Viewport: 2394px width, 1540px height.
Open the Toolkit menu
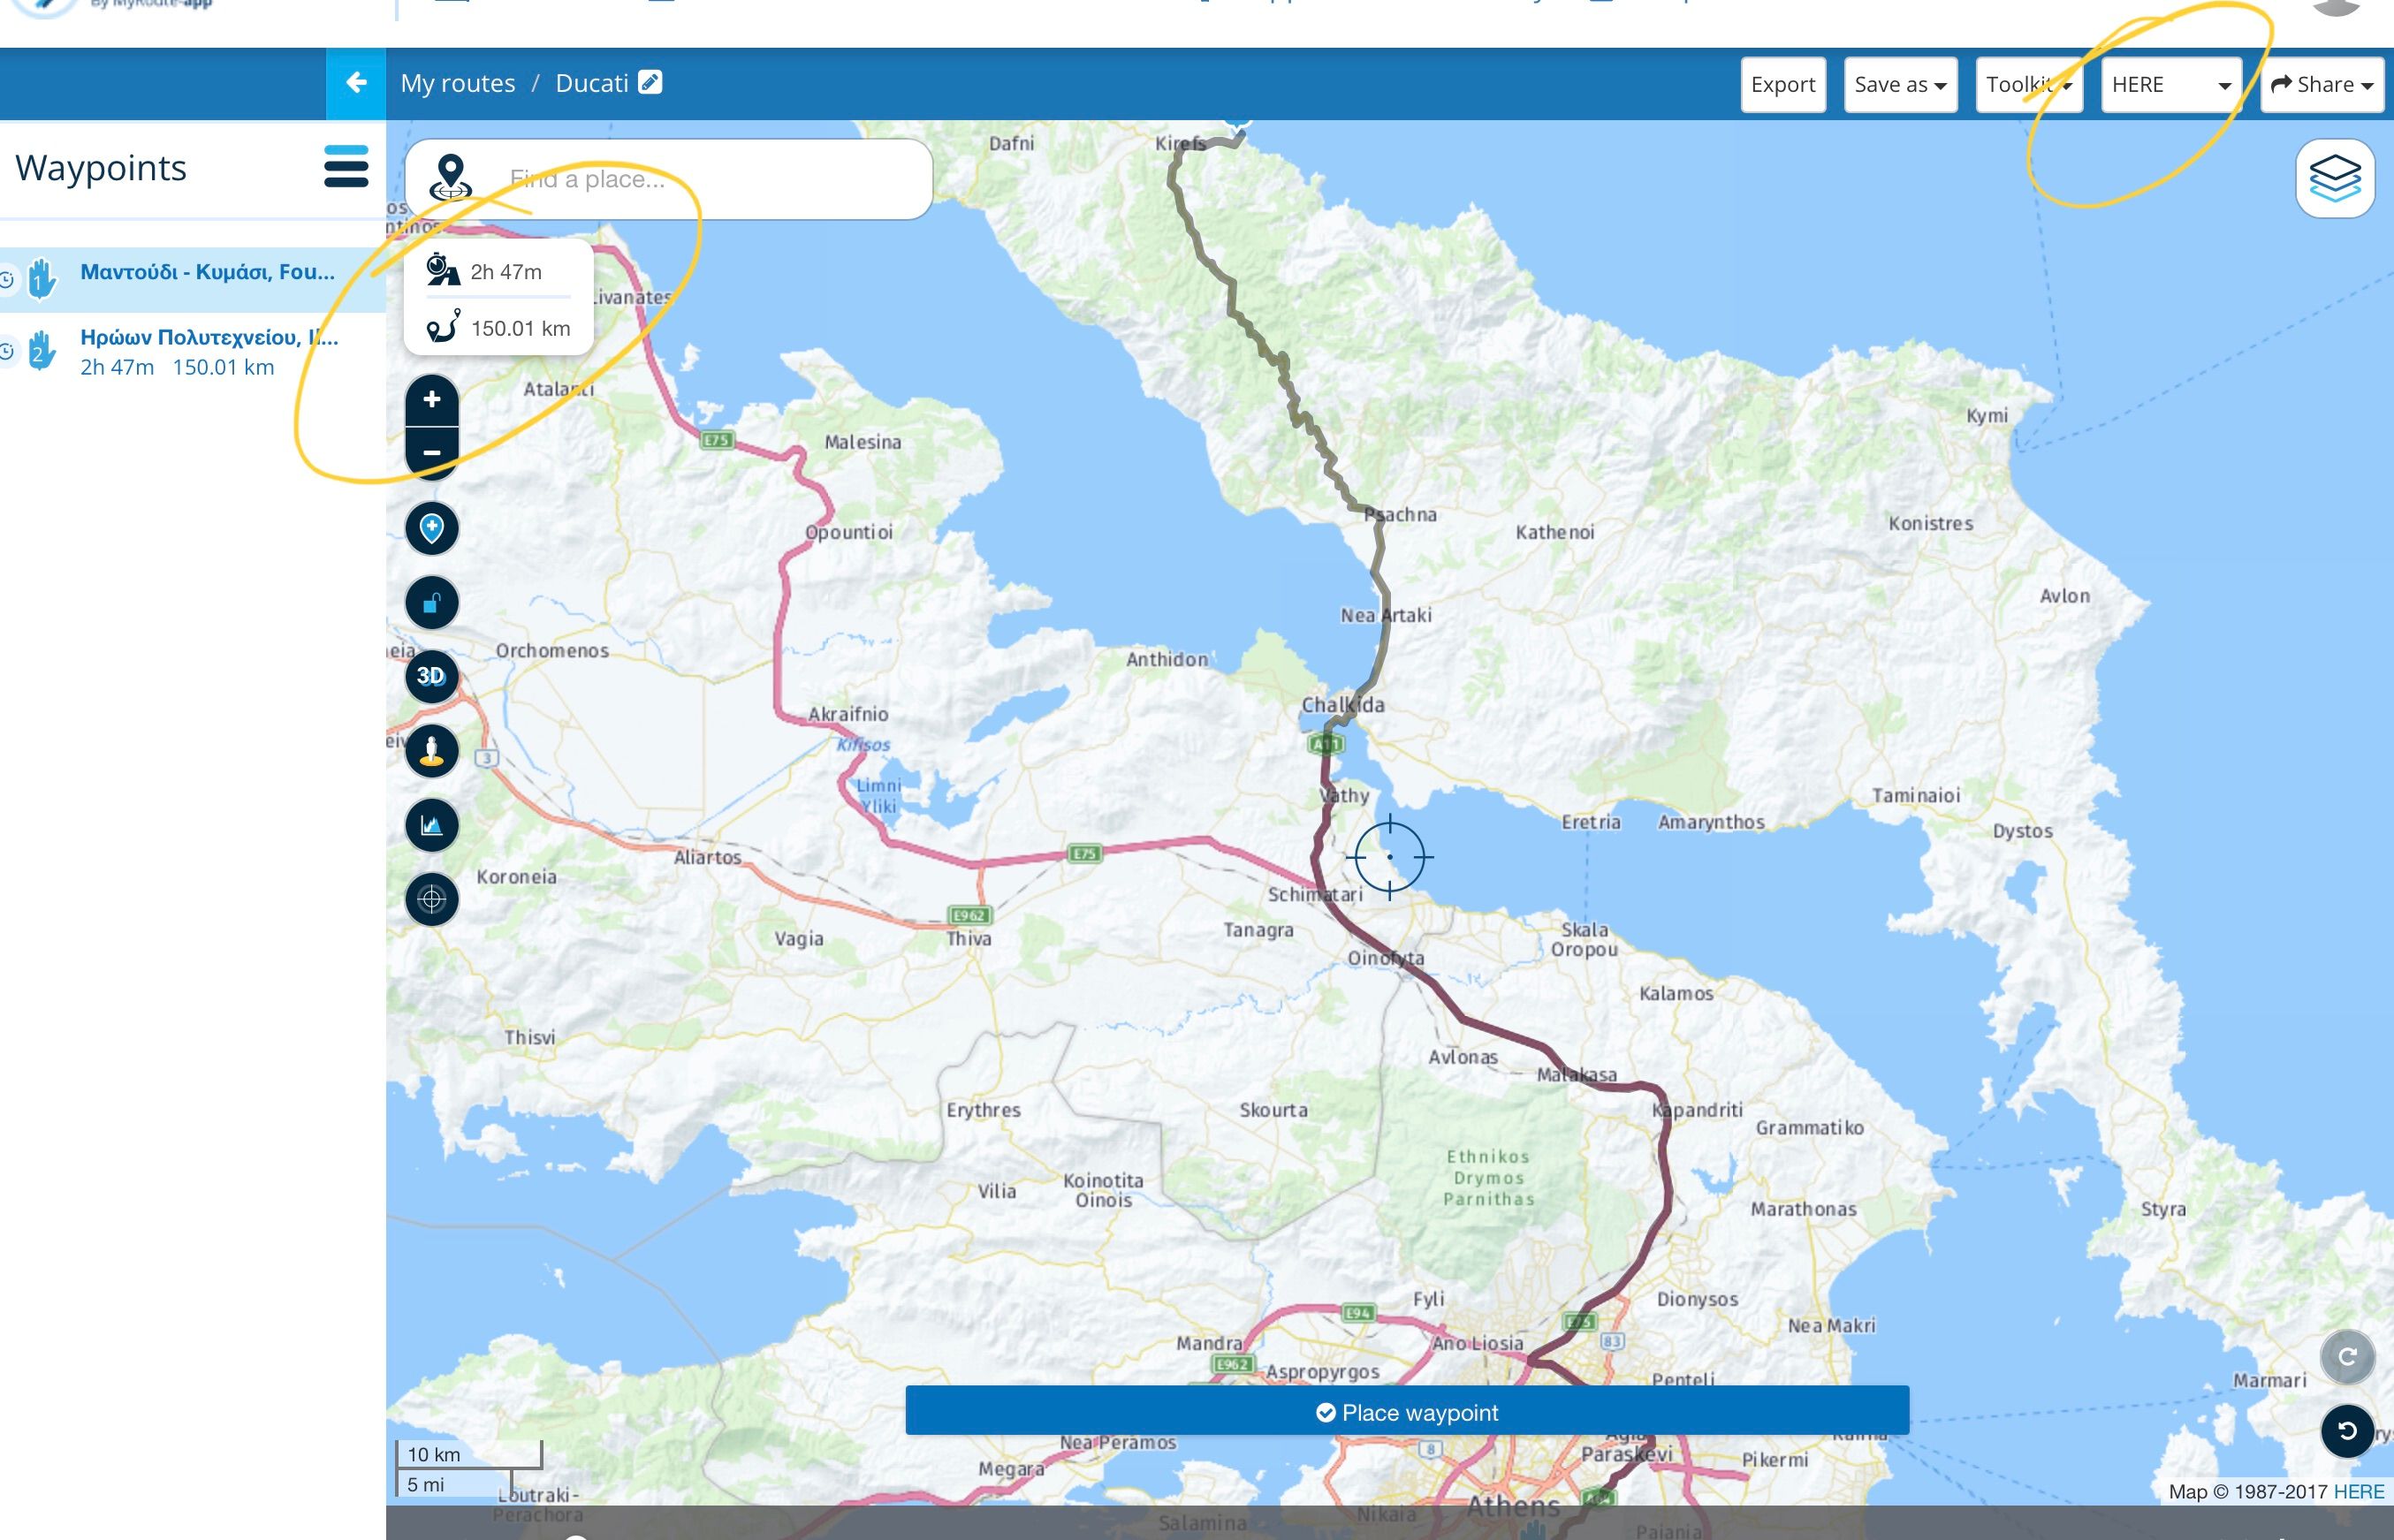pos(2029,85)
